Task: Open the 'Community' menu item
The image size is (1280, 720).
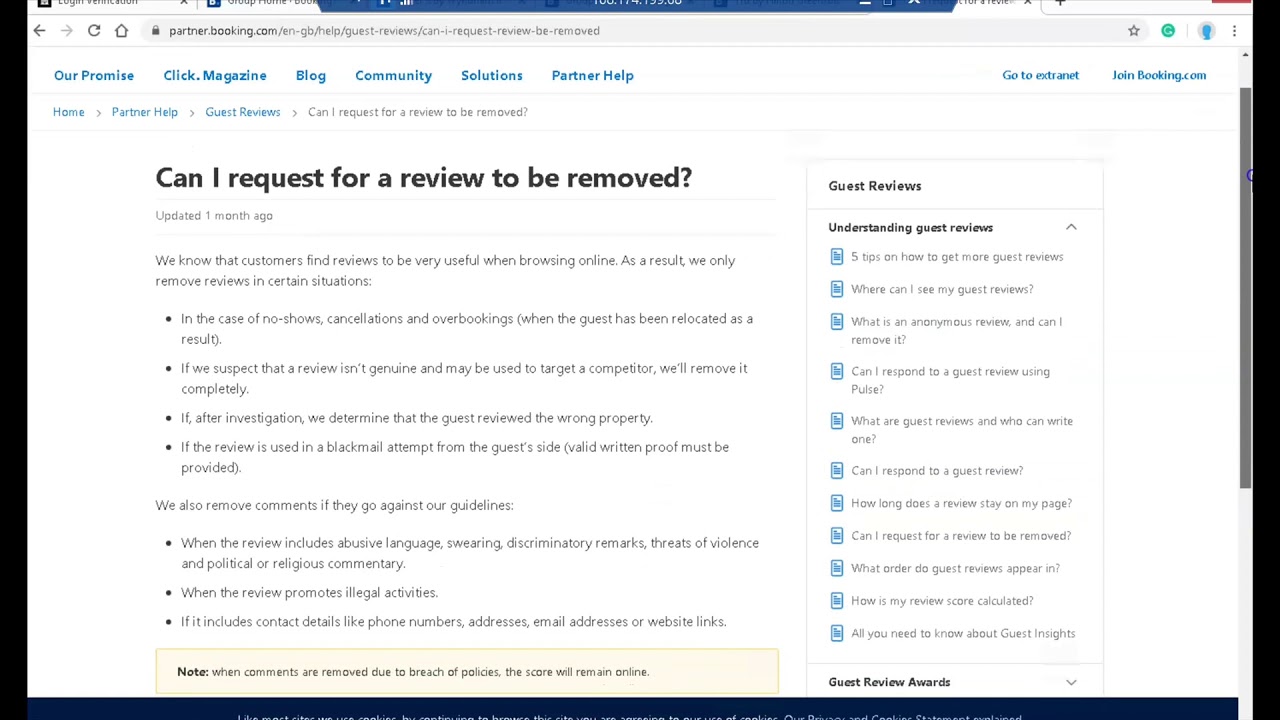Action: (x=393, y=75)
